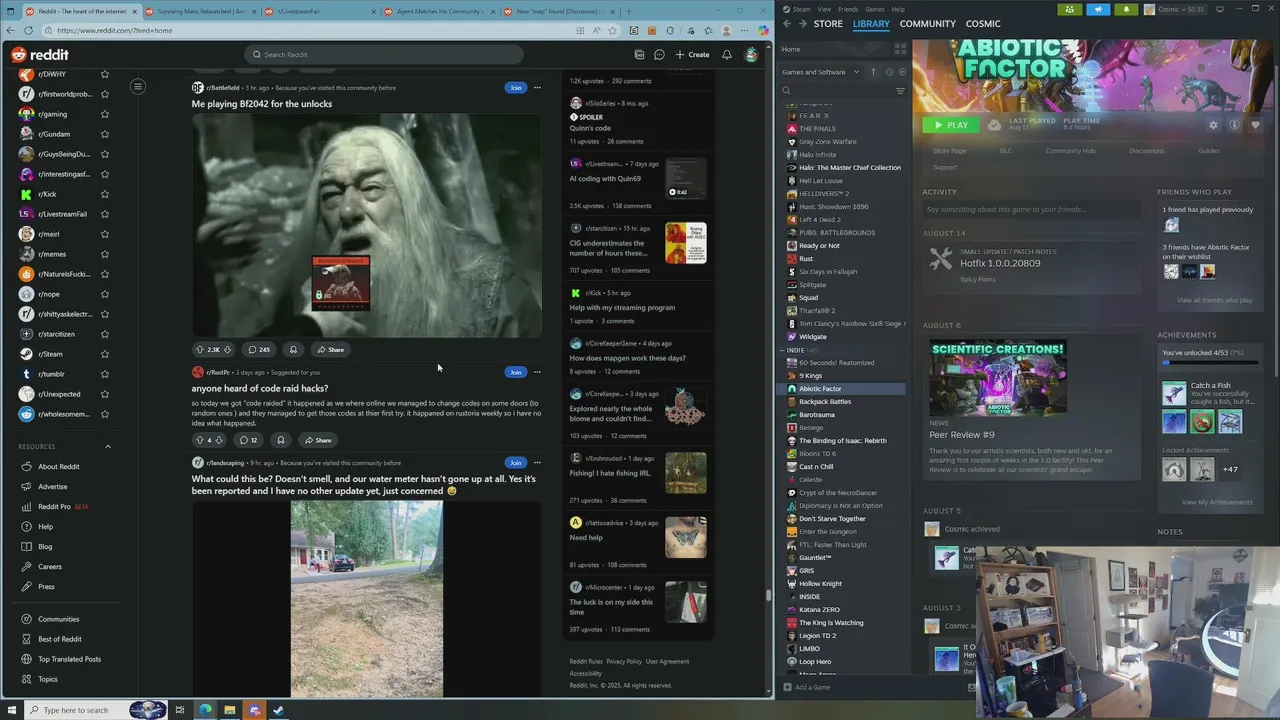Screen dimensions: 1280x720
Task: Favorite r/nope with star
Action: pyautogui.click(x=104, y=294)
